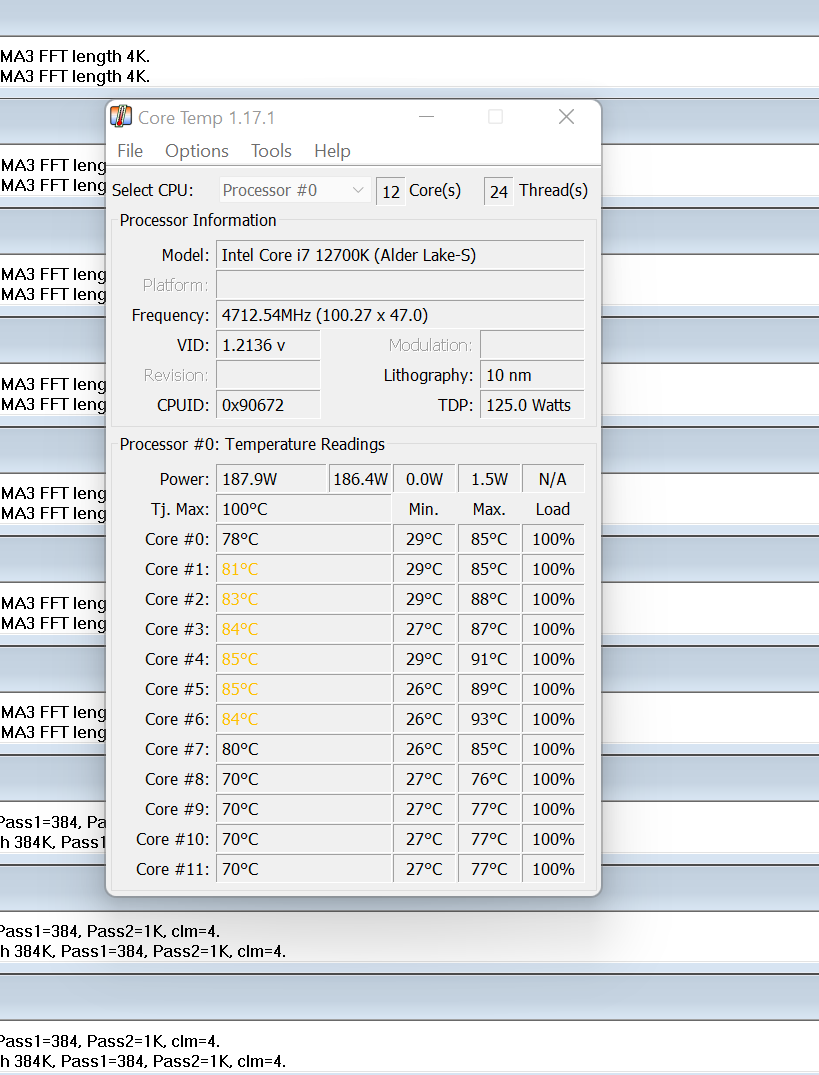Click the CPUID value 0x90672
This screenshot has height=1075, width=819.
[268, 405]
